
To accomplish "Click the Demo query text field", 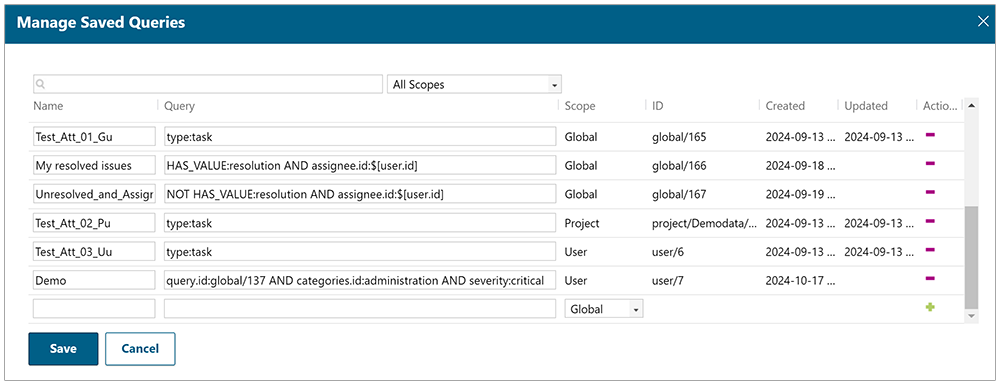I will tap(360, 280).
